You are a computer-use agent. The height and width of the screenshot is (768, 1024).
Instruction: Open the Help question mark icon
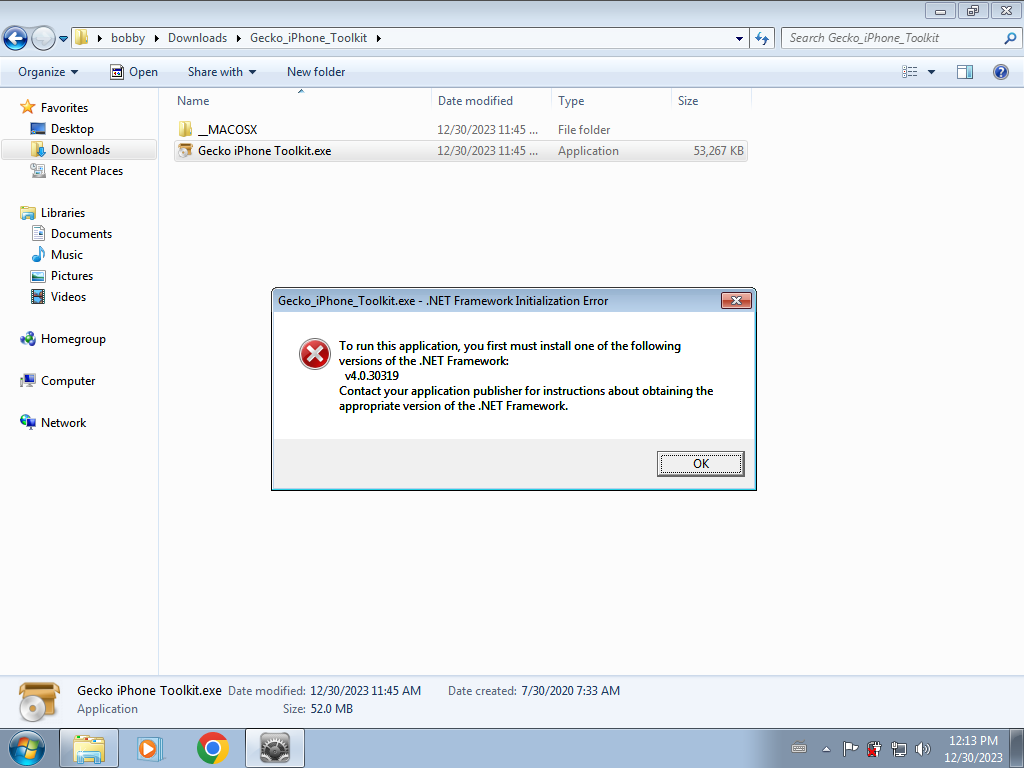click(1000, 72)
